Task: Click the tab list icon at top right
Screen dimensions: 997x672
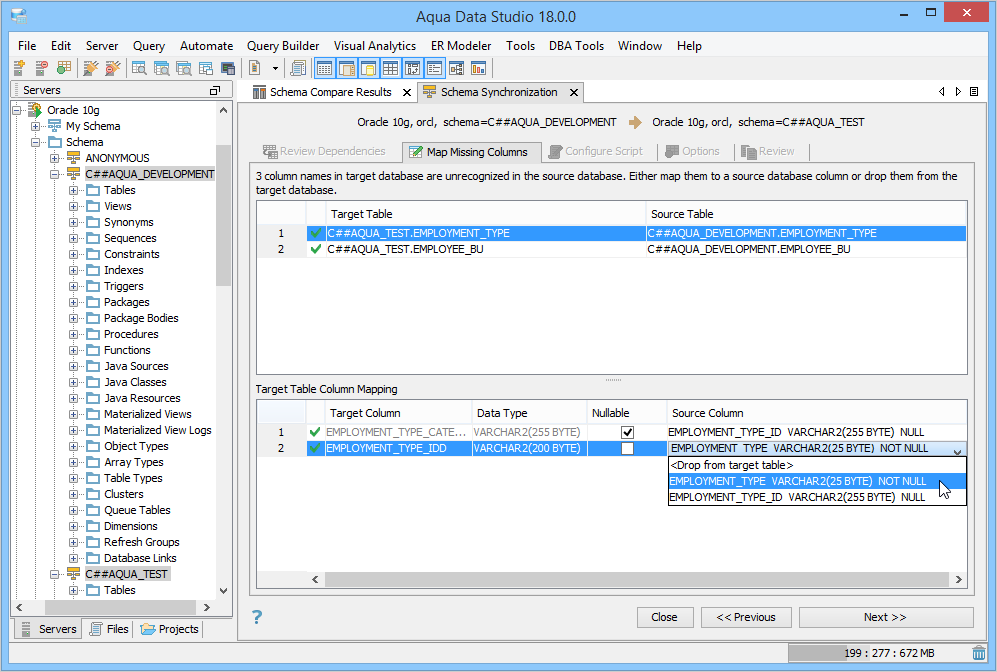Action: click(974, 92)
